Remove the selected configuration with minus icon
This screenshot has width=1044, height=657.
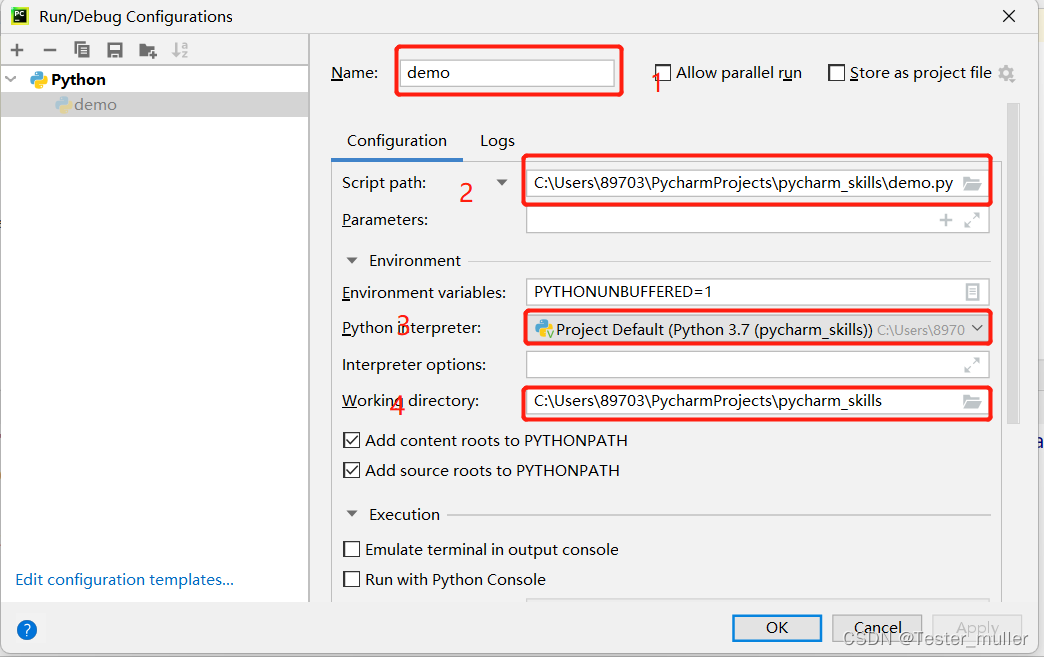coord(50,50)
